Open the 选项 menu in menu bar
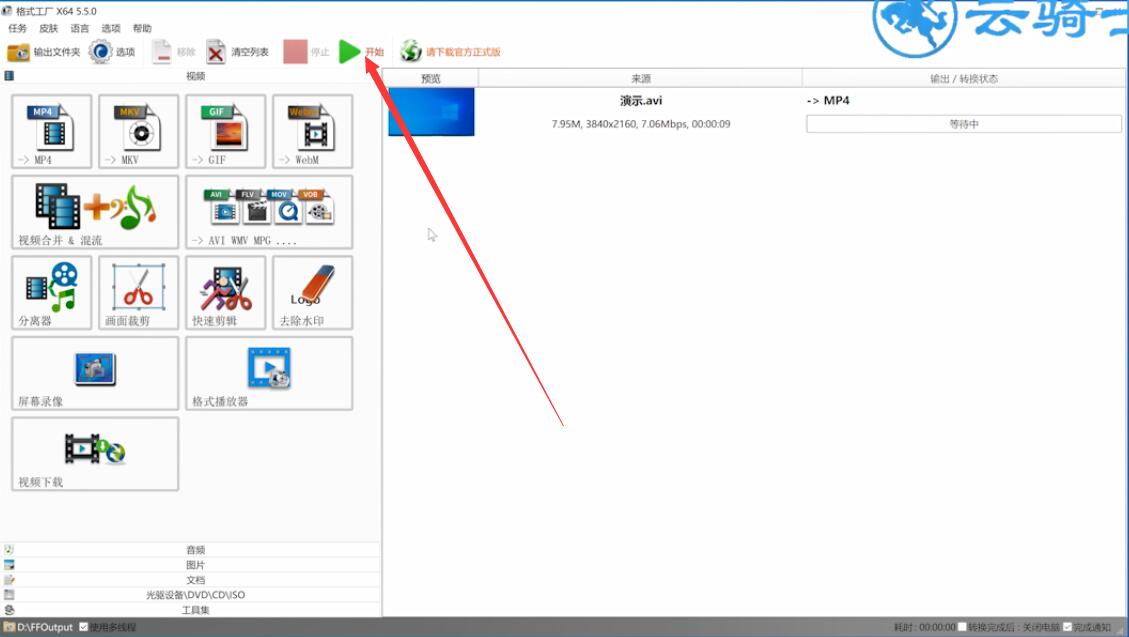 pyautogui.click(x=111, y=28)
